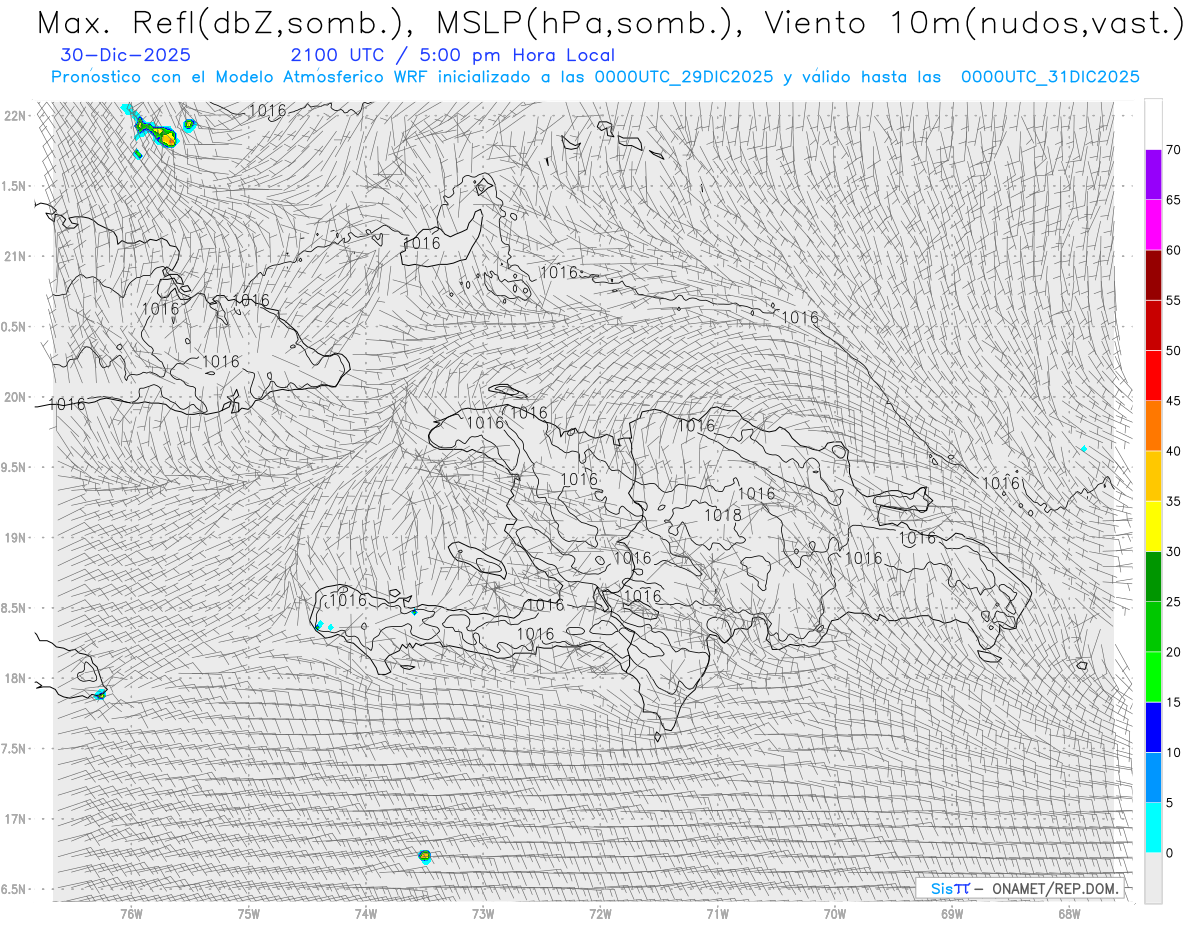The height and width of the screenshot is (927, 1200).
Task: Click the colorbar label '30'
Action: click(1173, 552)
